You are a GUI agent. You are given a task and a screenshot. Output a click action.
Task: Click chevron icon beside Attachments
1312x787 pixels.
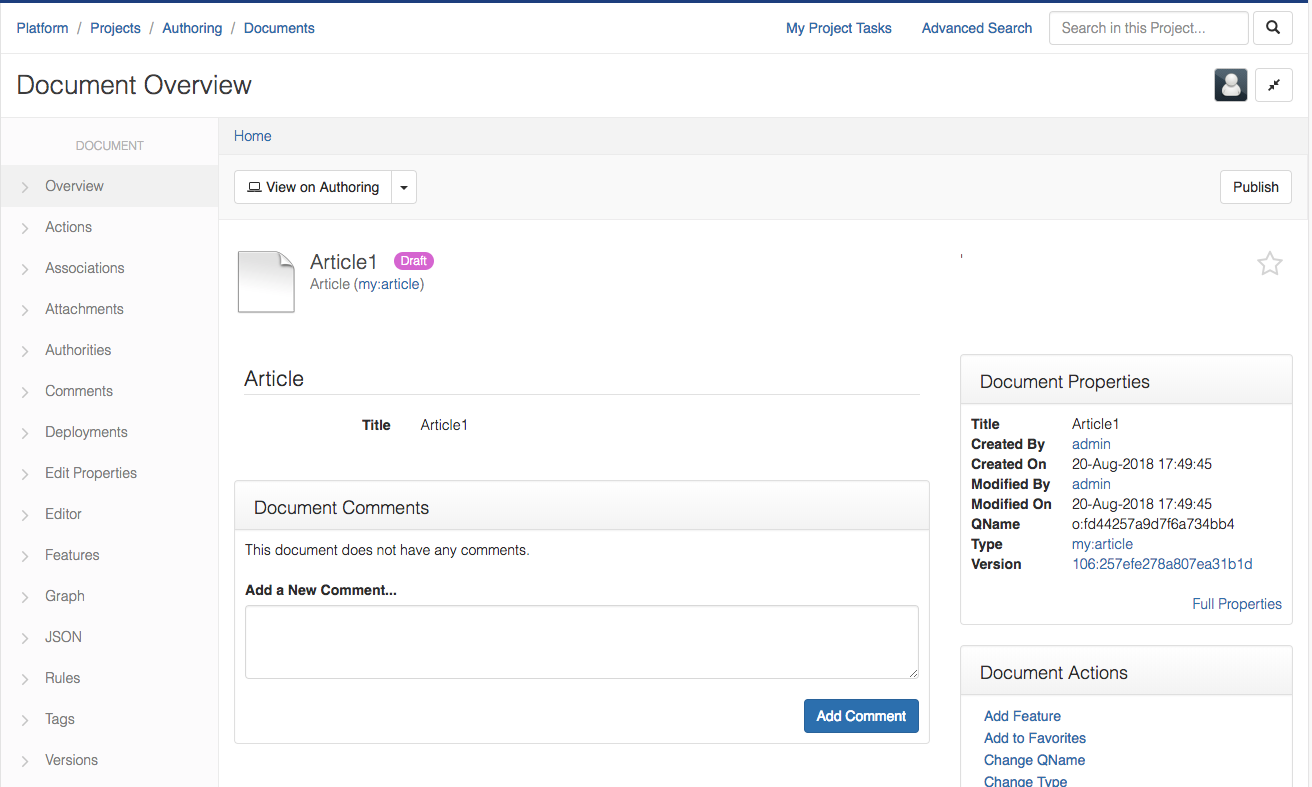[25, 310]
